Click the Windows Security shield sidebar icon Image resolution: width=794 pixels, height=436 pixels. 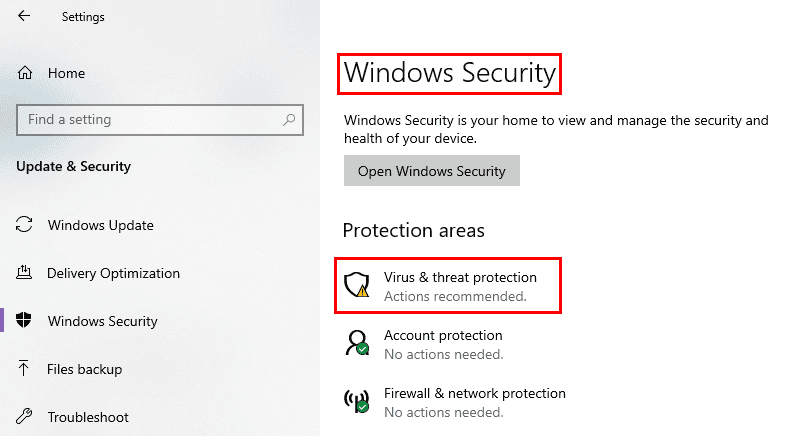[x=24, y=320]
